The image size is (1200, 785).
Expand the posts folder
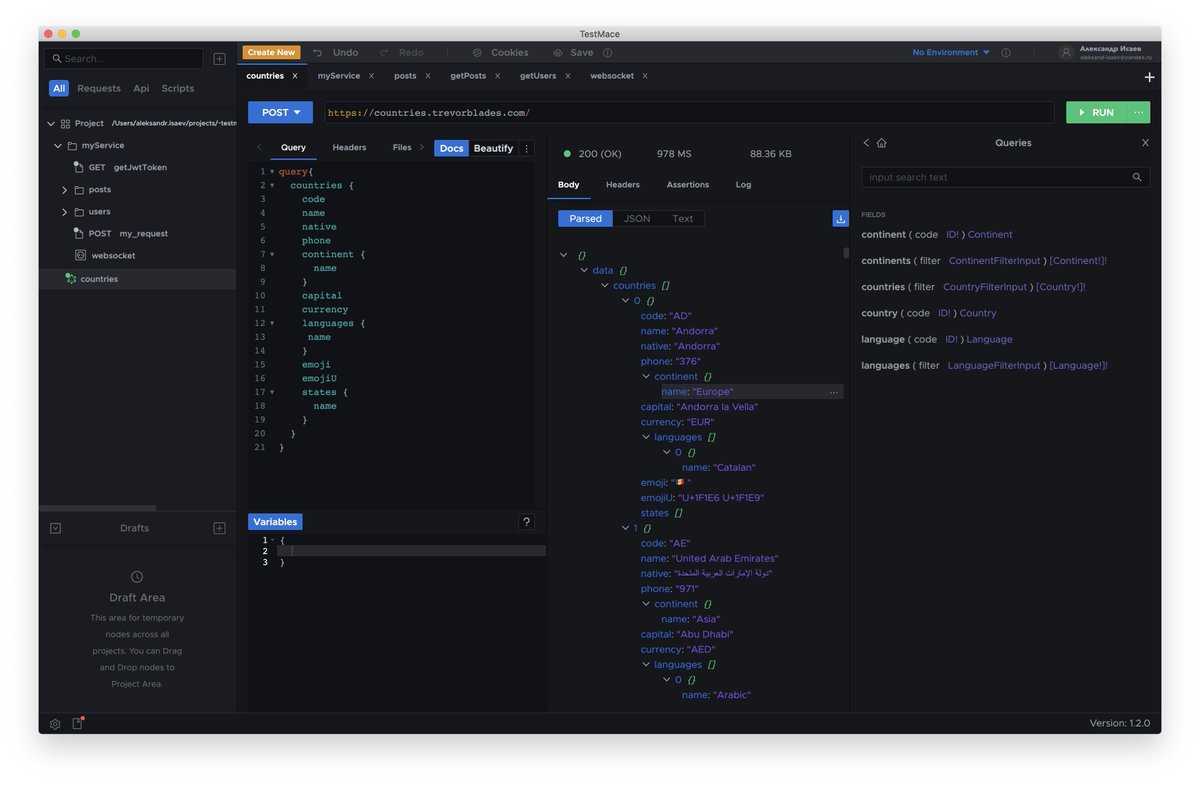[x=65, y=189]
